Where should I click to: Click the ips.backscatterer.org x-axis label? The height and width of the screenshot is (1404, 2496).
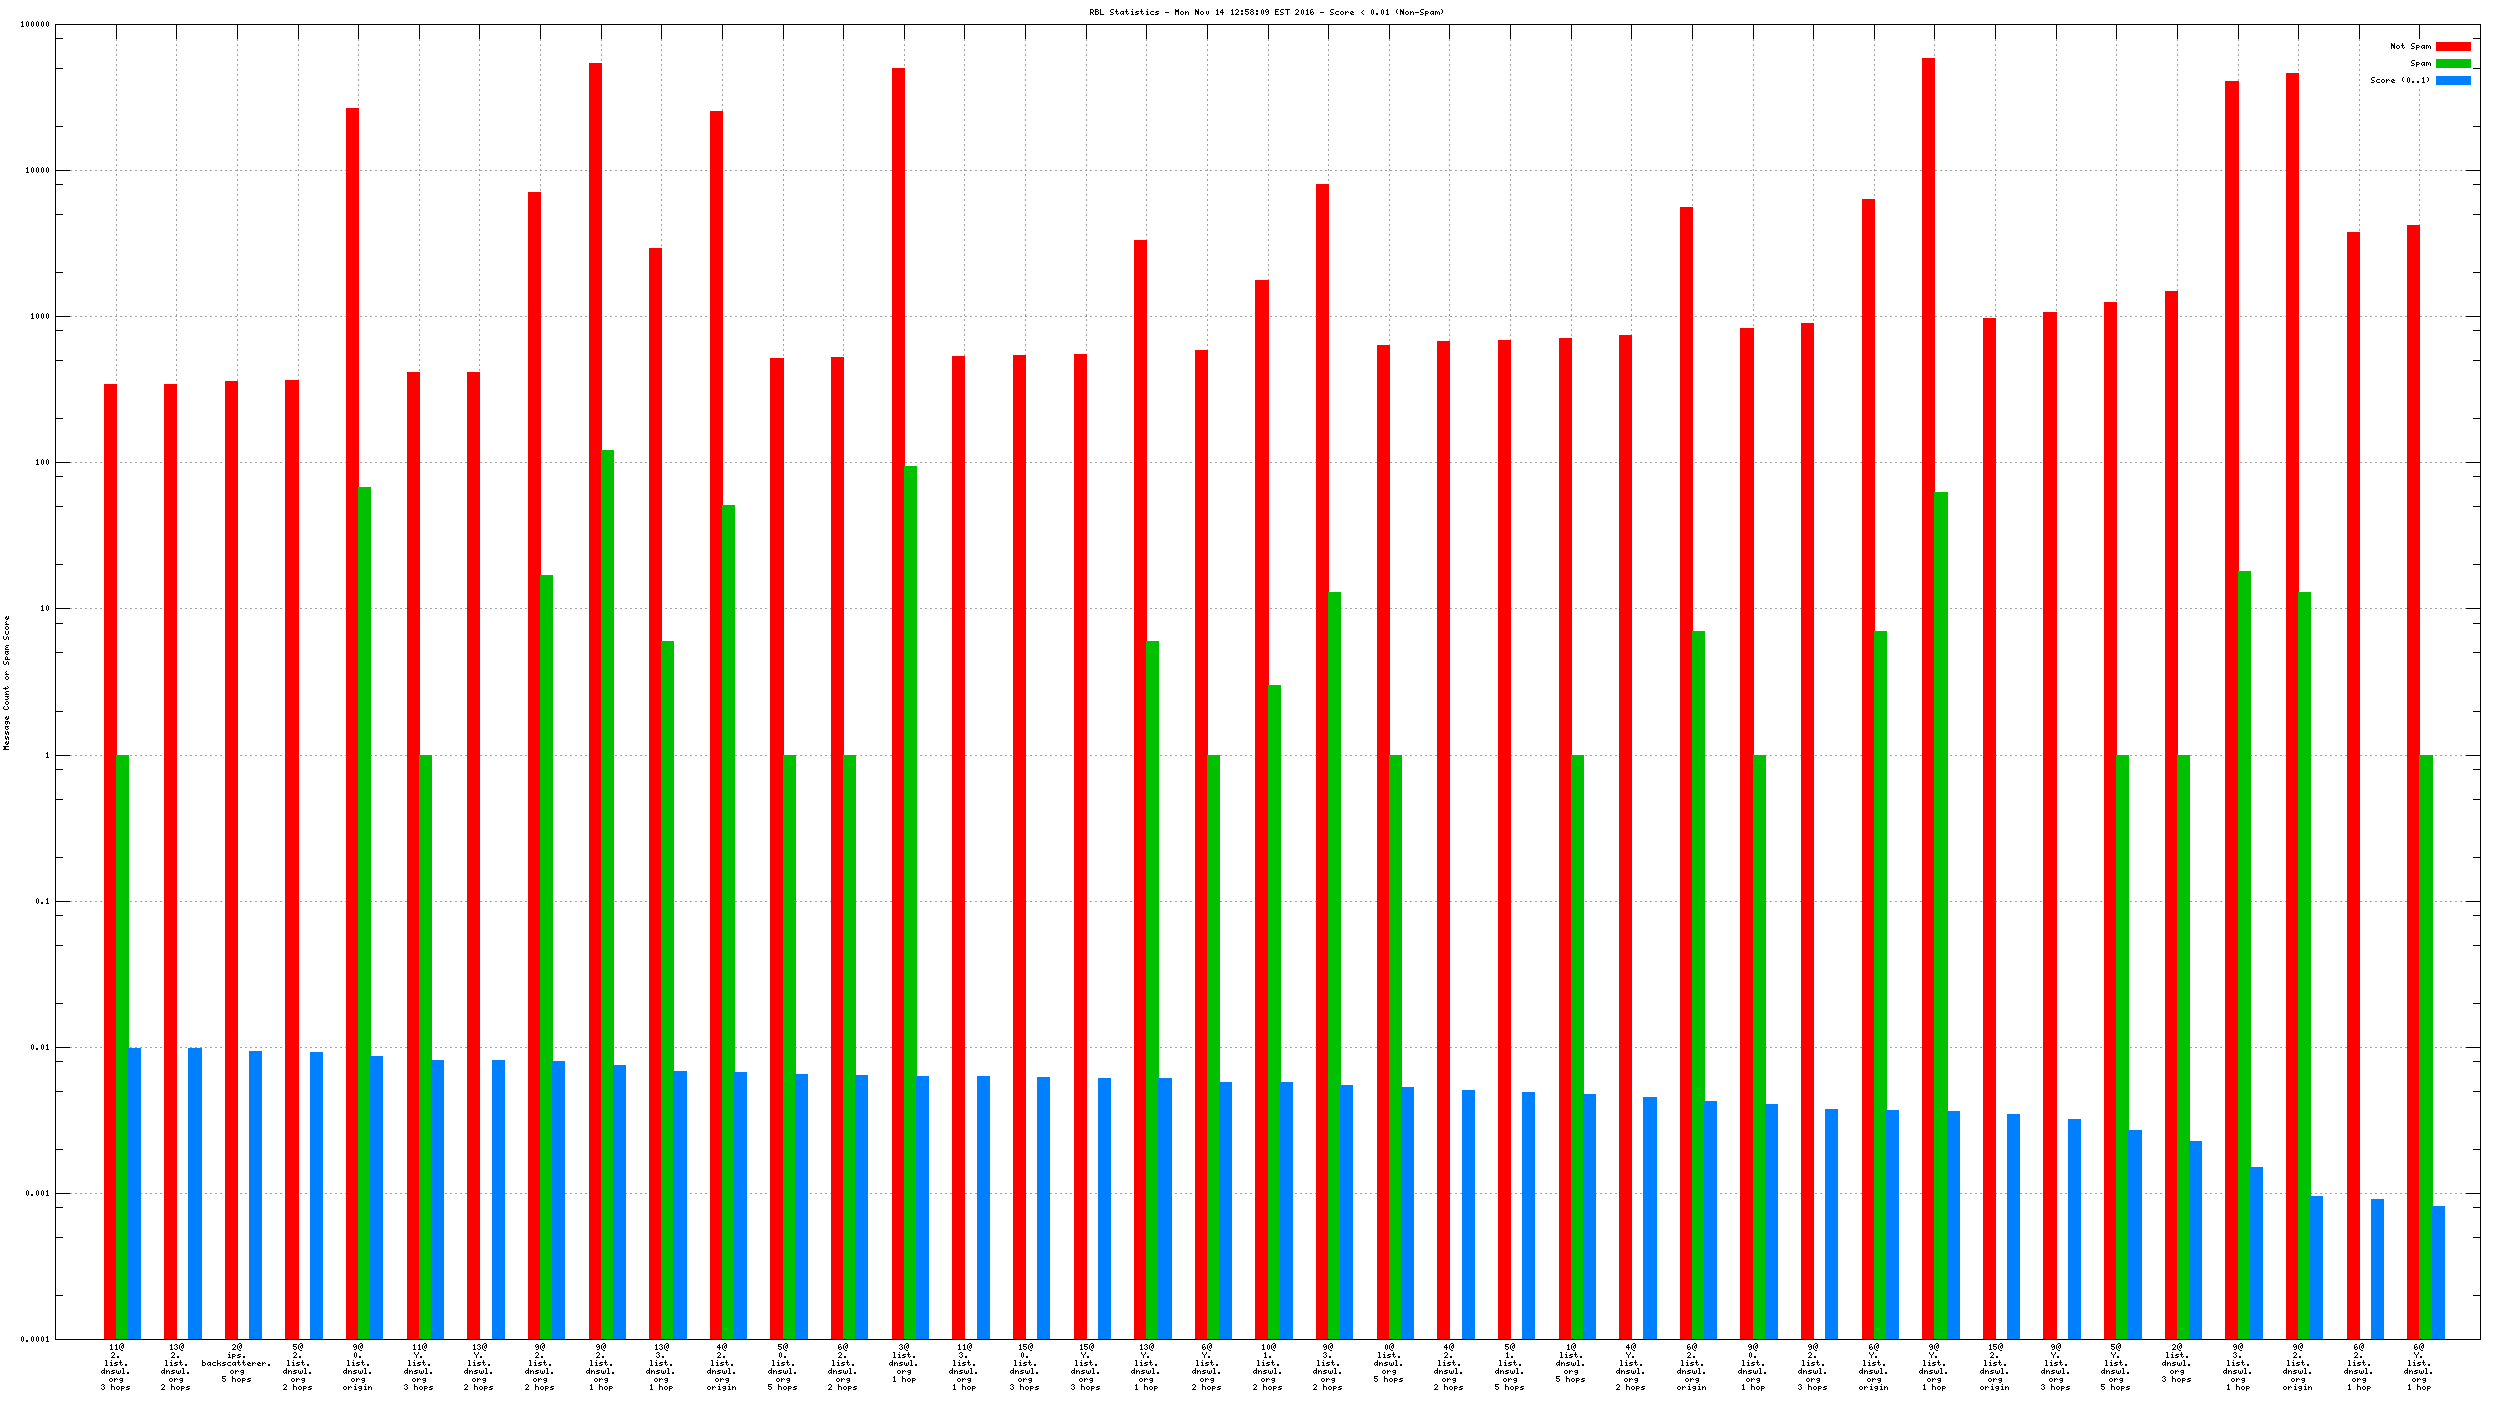[x=236, y=1363]
